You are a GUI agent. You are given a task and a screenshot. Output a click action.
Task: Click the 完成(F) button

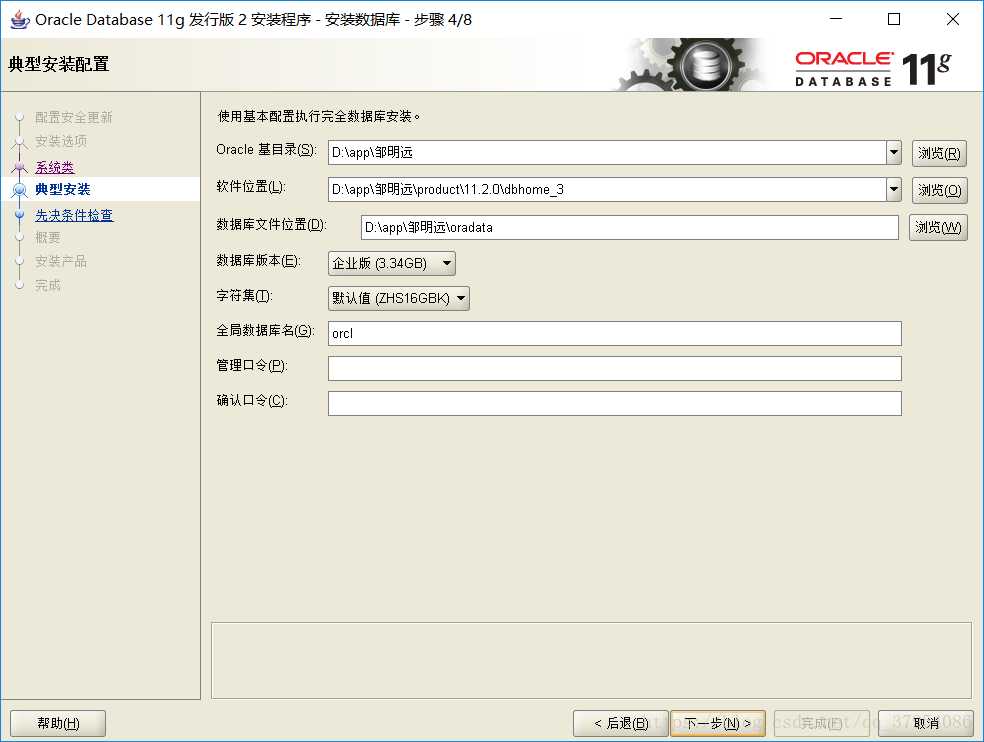821,723
